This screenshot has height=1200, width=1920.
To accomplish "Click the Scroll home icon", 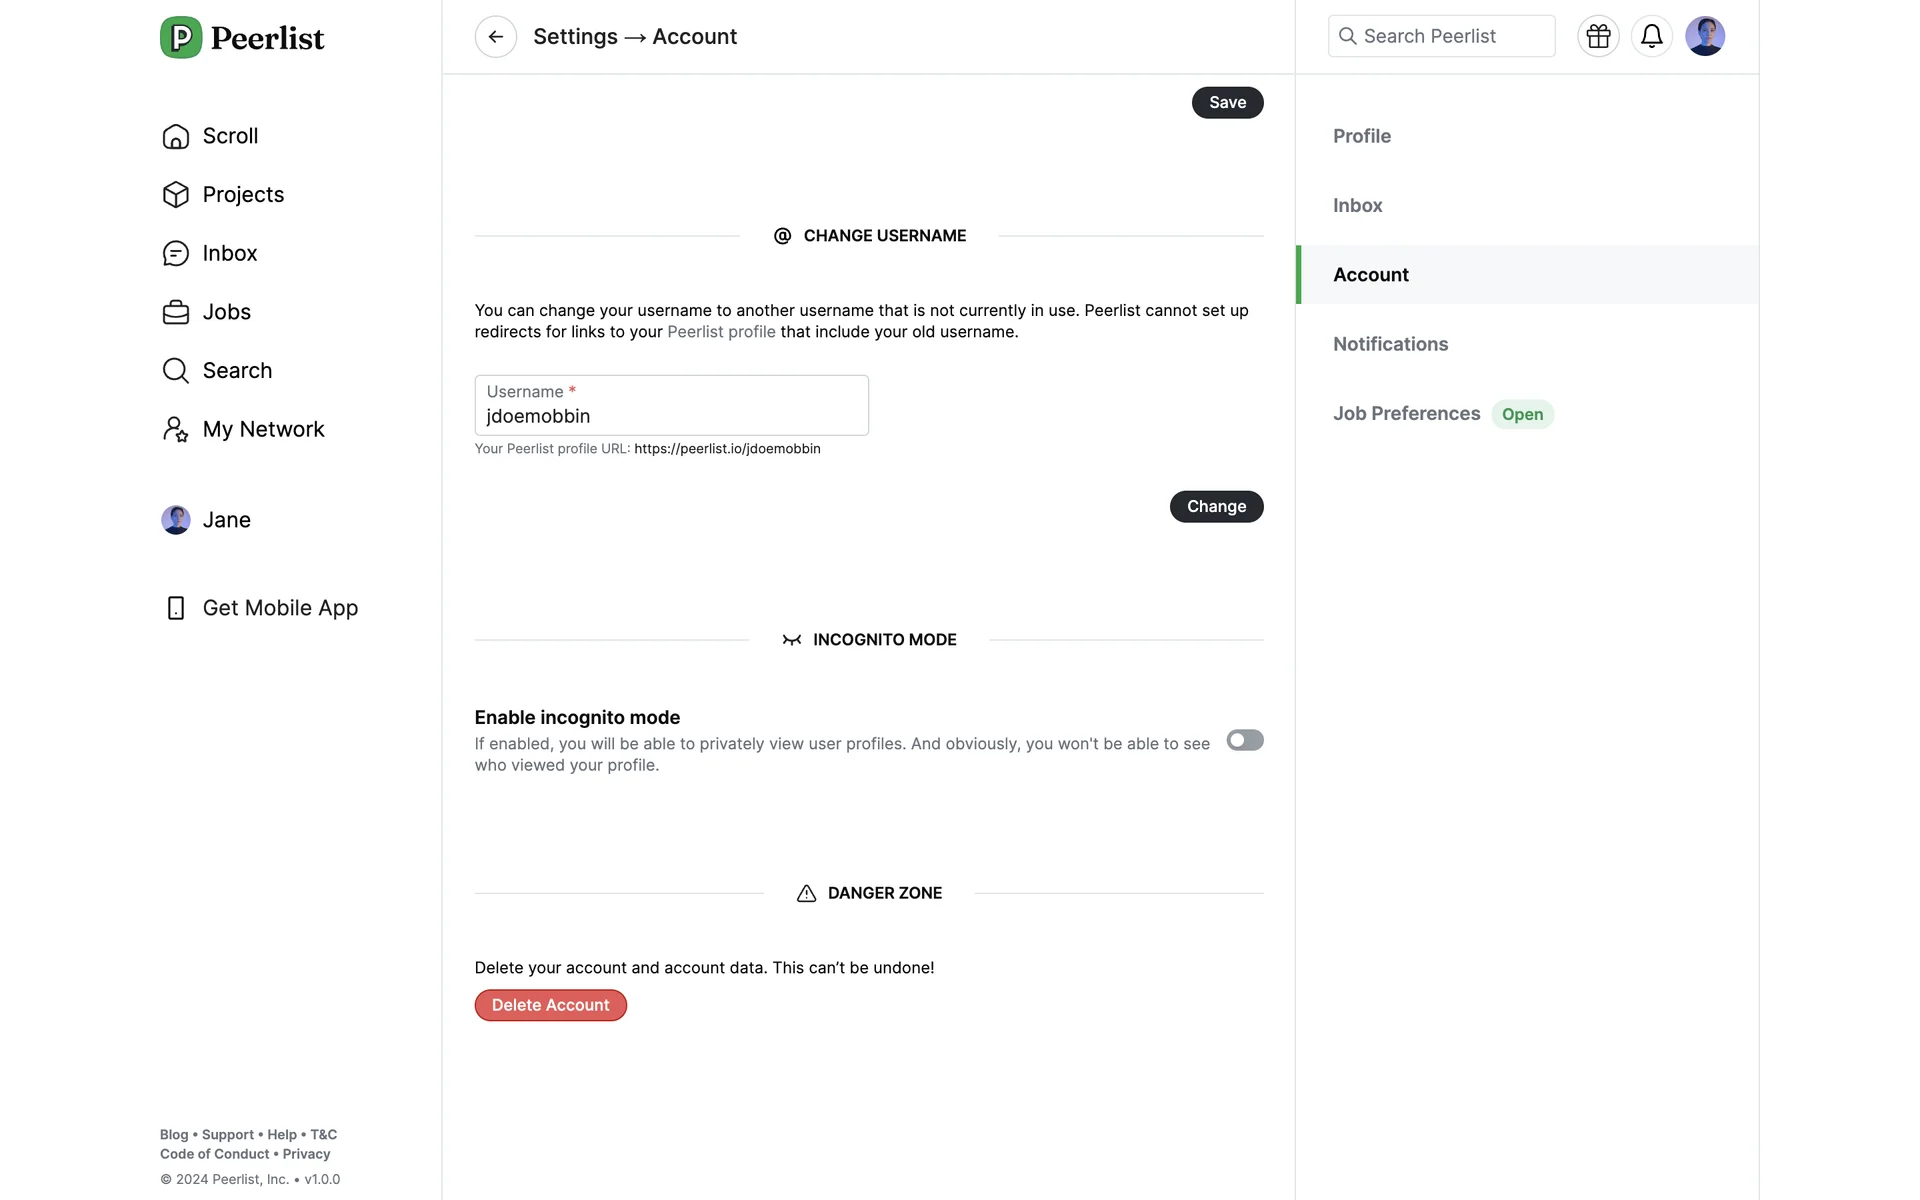I will coord(176,136).
